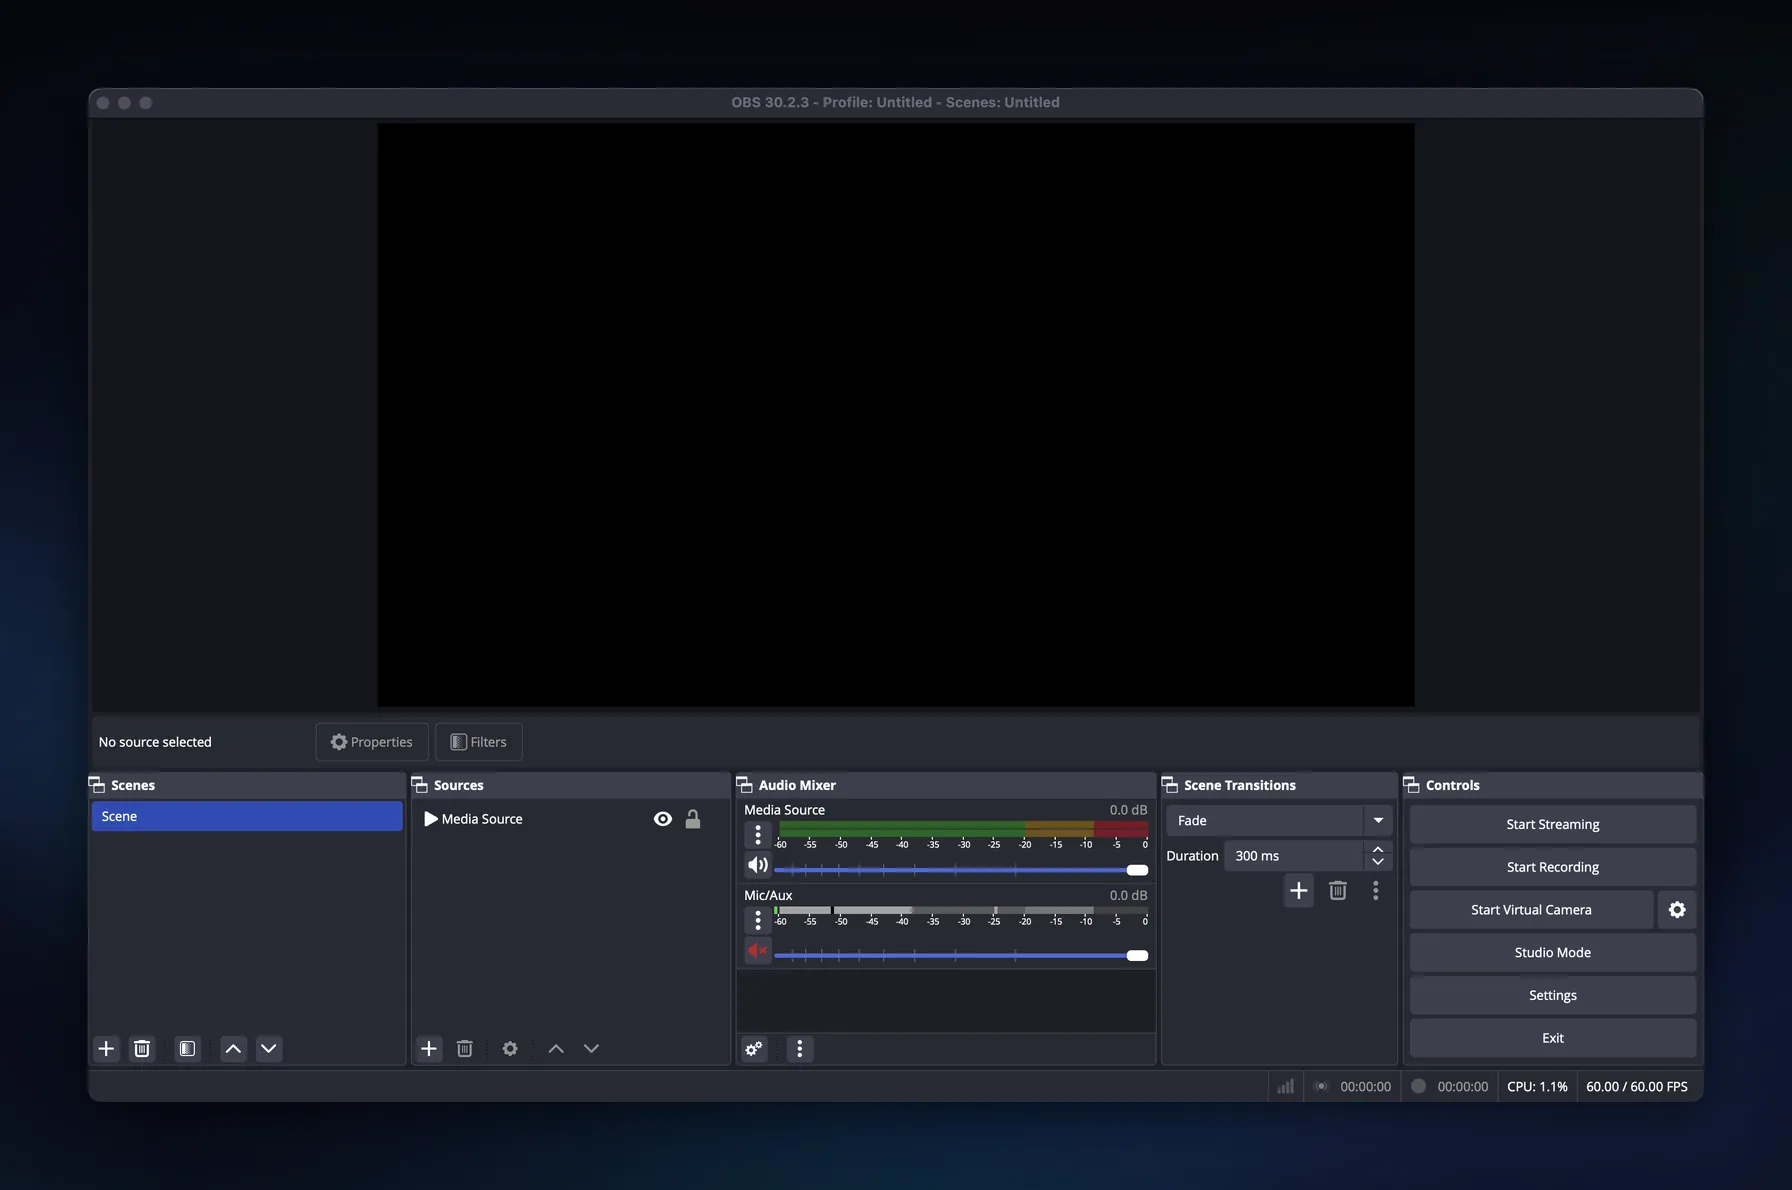
Task: Pop out the Sources dock icon
Action: (x=420, y=785)
